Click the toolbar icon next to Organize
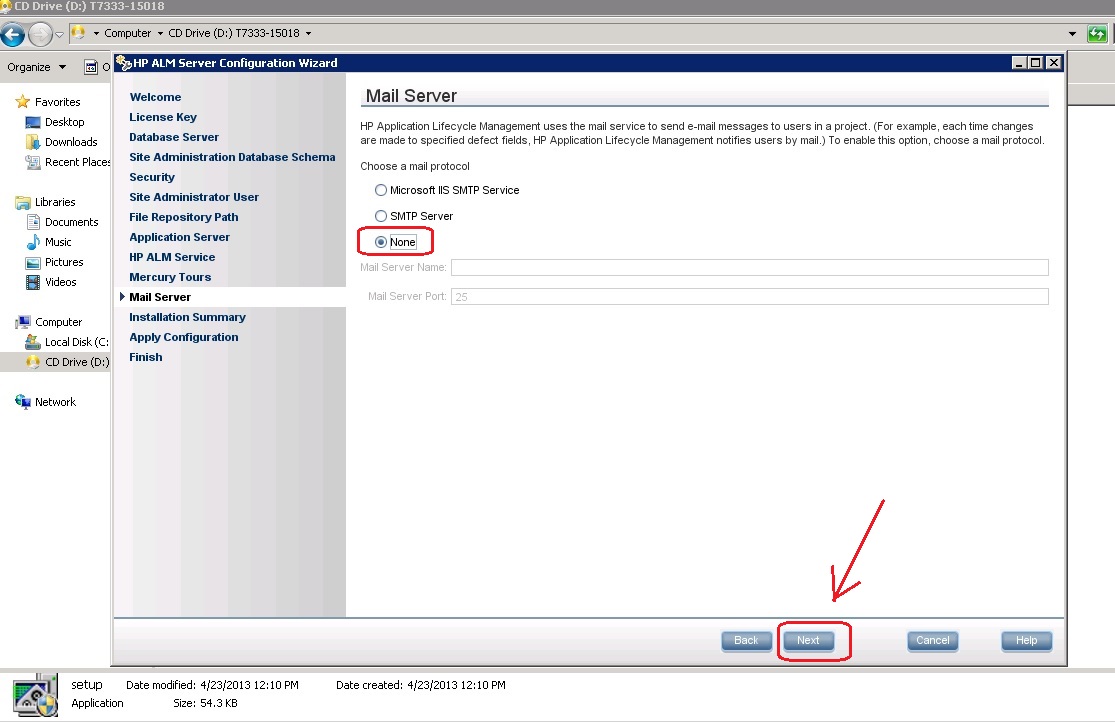 pyautogui.click(x=91, y=67)
